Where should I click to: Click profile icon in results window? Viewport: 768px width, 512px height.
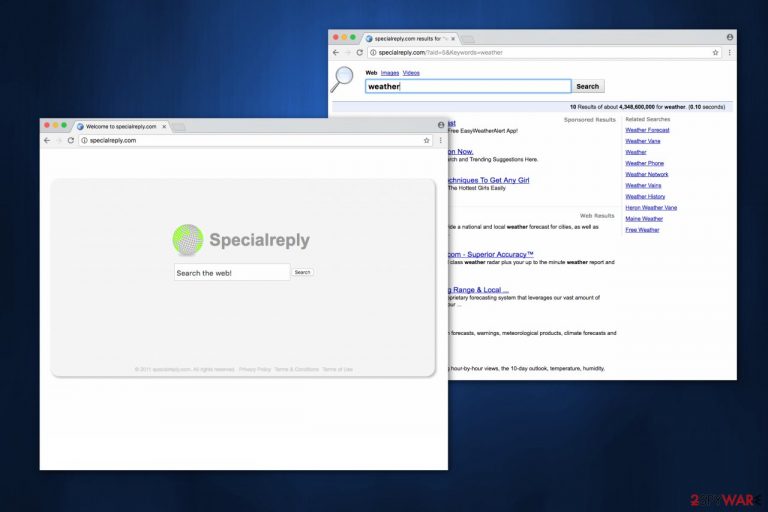[729, 37]
